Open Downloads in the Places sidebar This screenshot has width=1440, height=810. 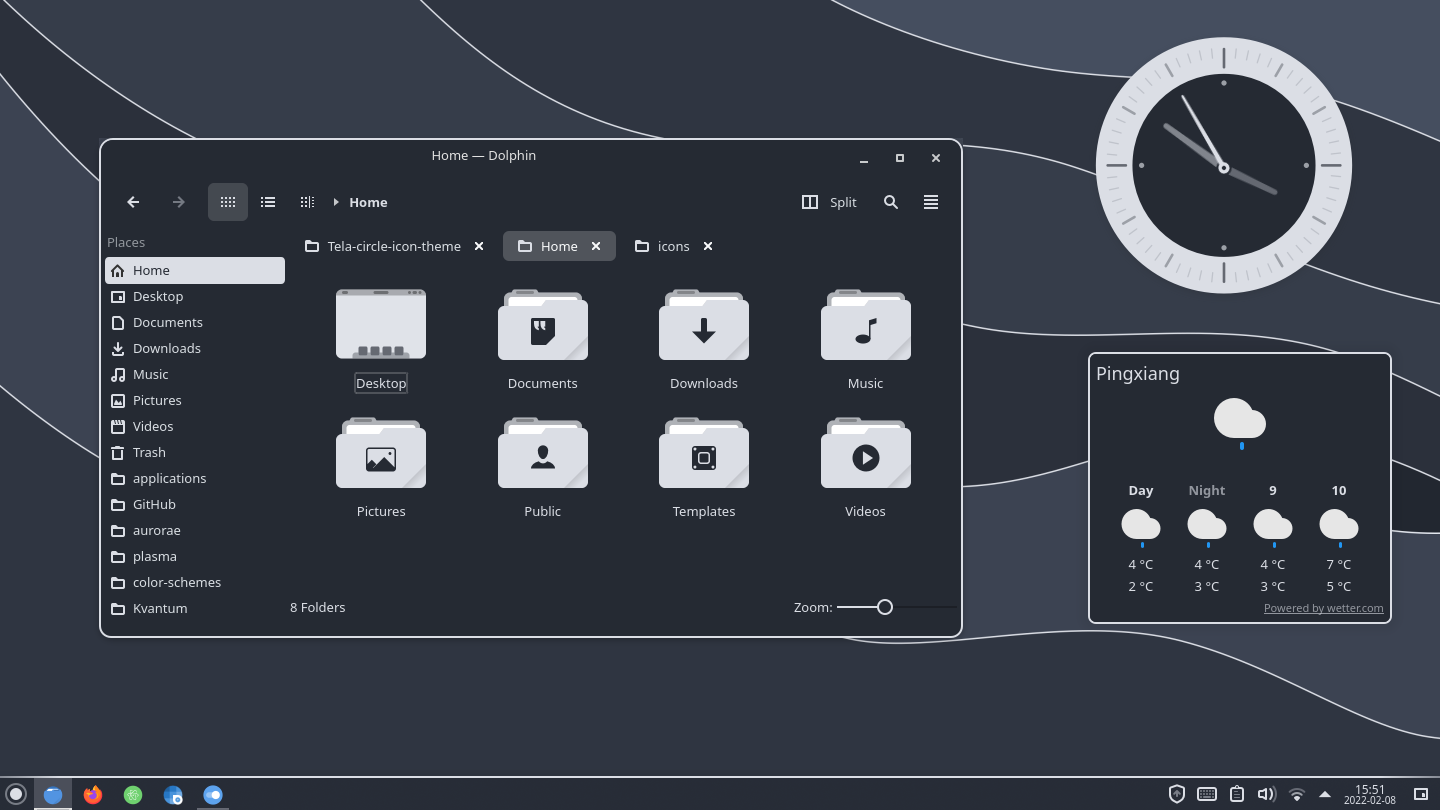coord(195,348)
